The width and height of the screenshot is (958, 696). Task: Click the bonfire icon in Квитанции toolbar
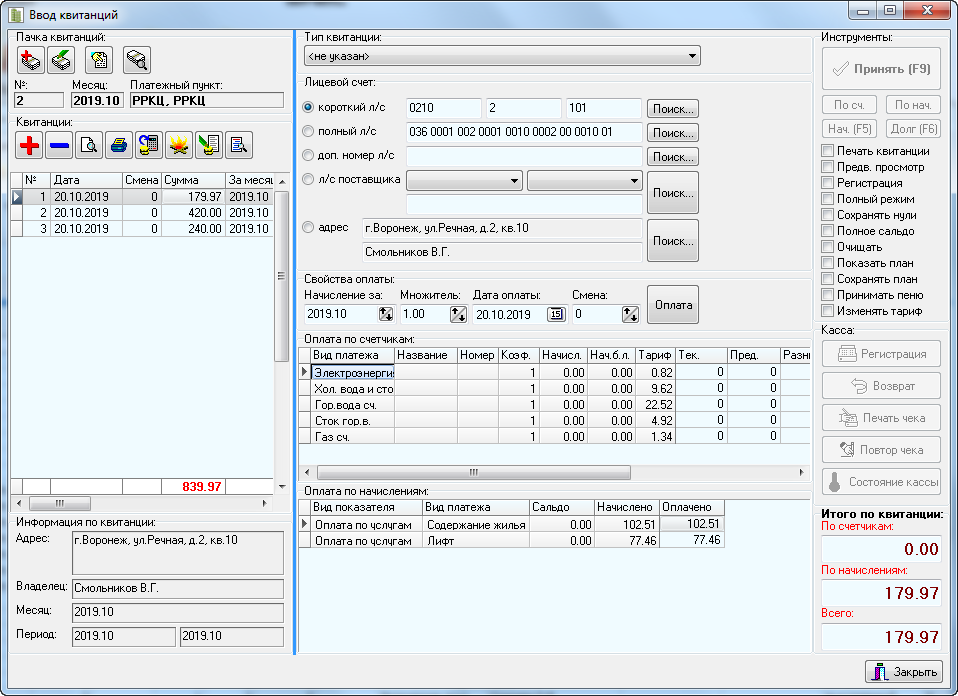179,146
